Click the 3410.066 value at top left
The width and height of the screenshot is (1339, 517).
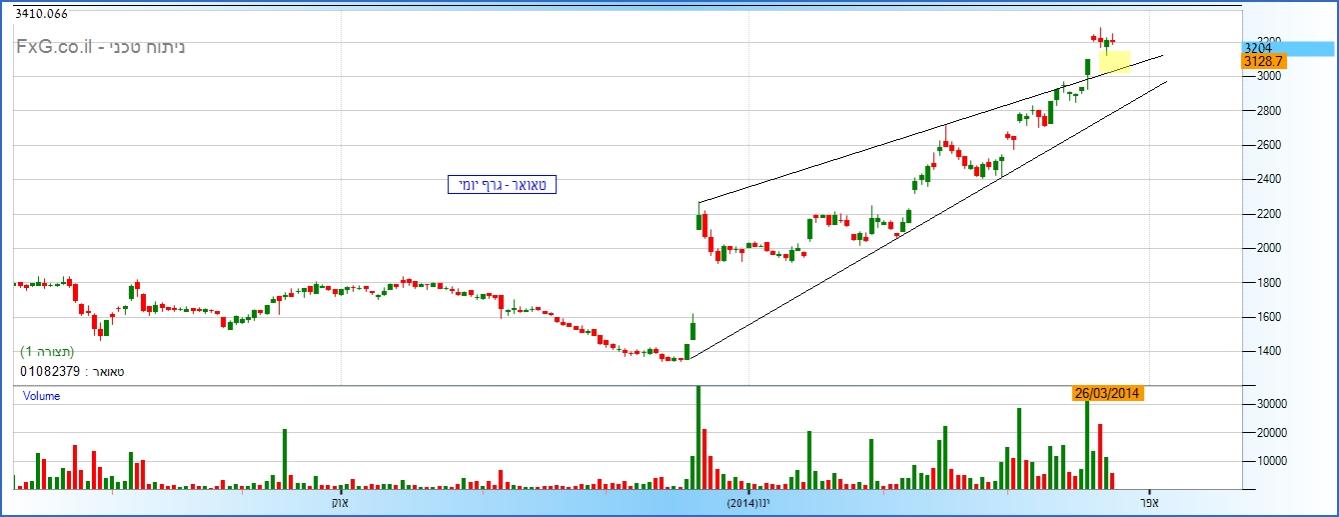42,12
